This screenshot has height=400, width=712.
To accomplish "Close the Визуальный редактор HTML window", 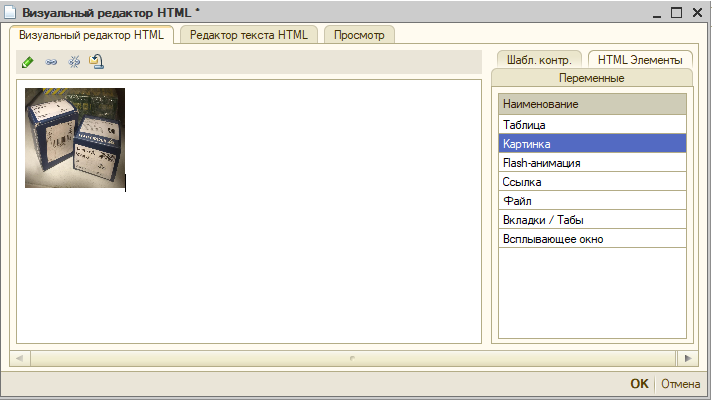I will point(697,12).
